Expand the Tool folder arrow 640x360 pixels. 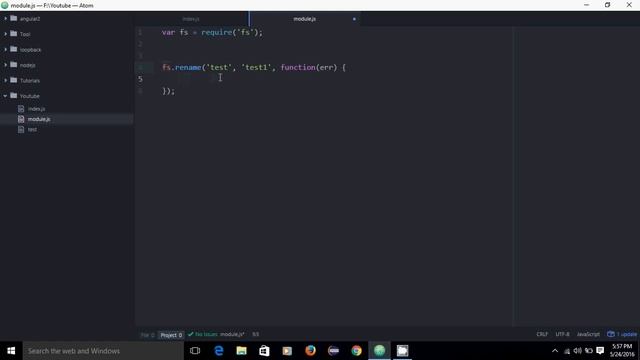point(5,34)
